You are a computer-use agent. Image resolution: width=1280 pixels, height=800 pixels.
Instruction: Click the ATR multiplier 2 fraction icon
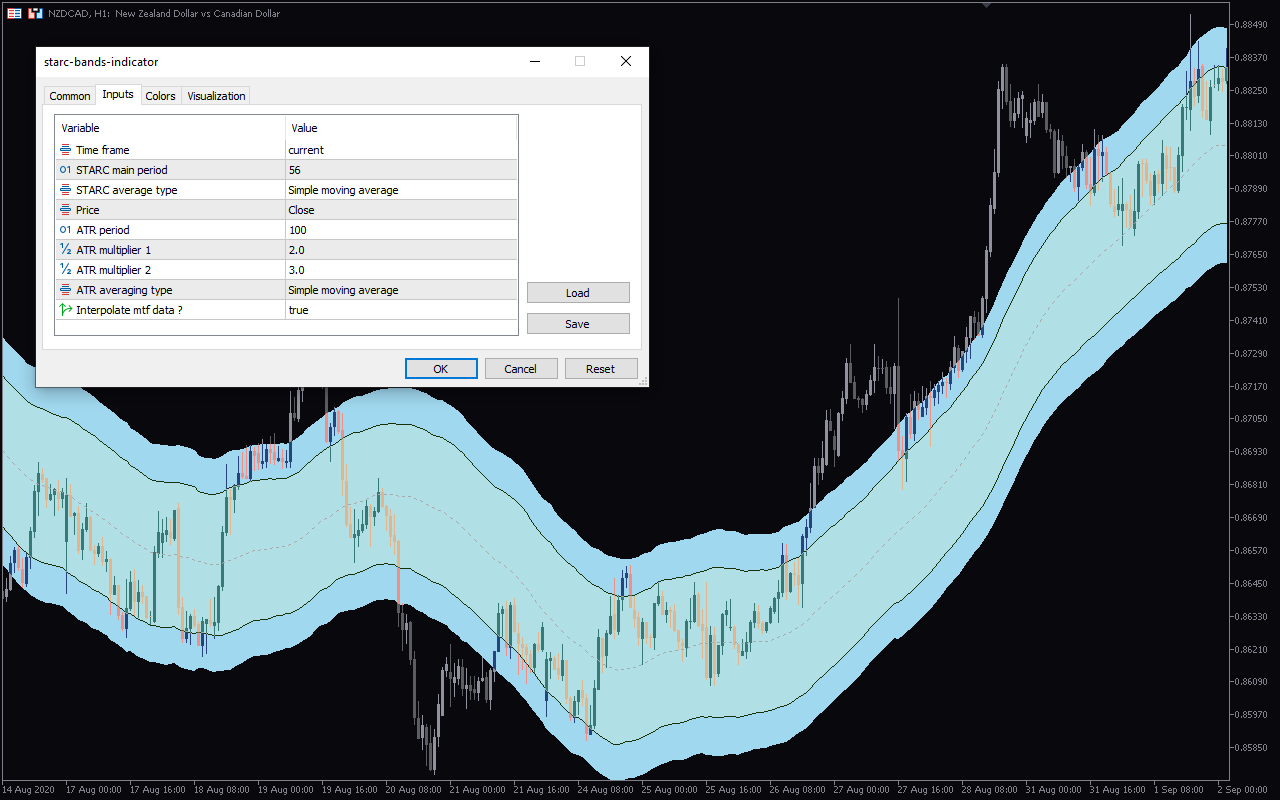click(66, 270)
